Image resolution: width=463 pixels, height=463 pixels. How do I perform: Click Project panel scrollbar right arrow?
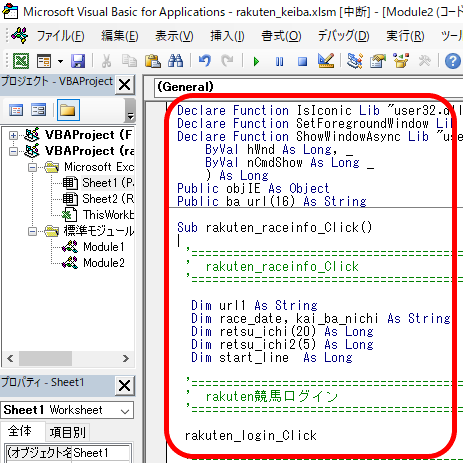[126, 359]
